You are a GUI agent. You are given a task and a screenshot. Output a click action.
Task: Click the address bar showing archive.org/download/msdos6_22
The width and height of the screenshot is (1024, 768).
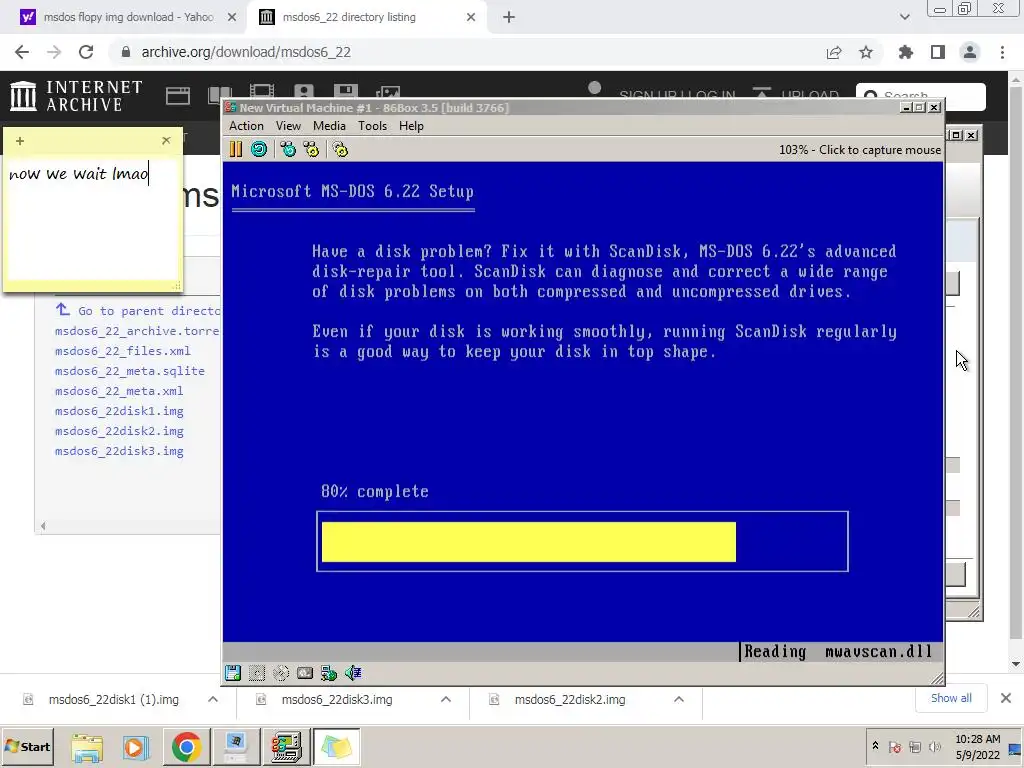pyautogui.click(x=246, y=52)
